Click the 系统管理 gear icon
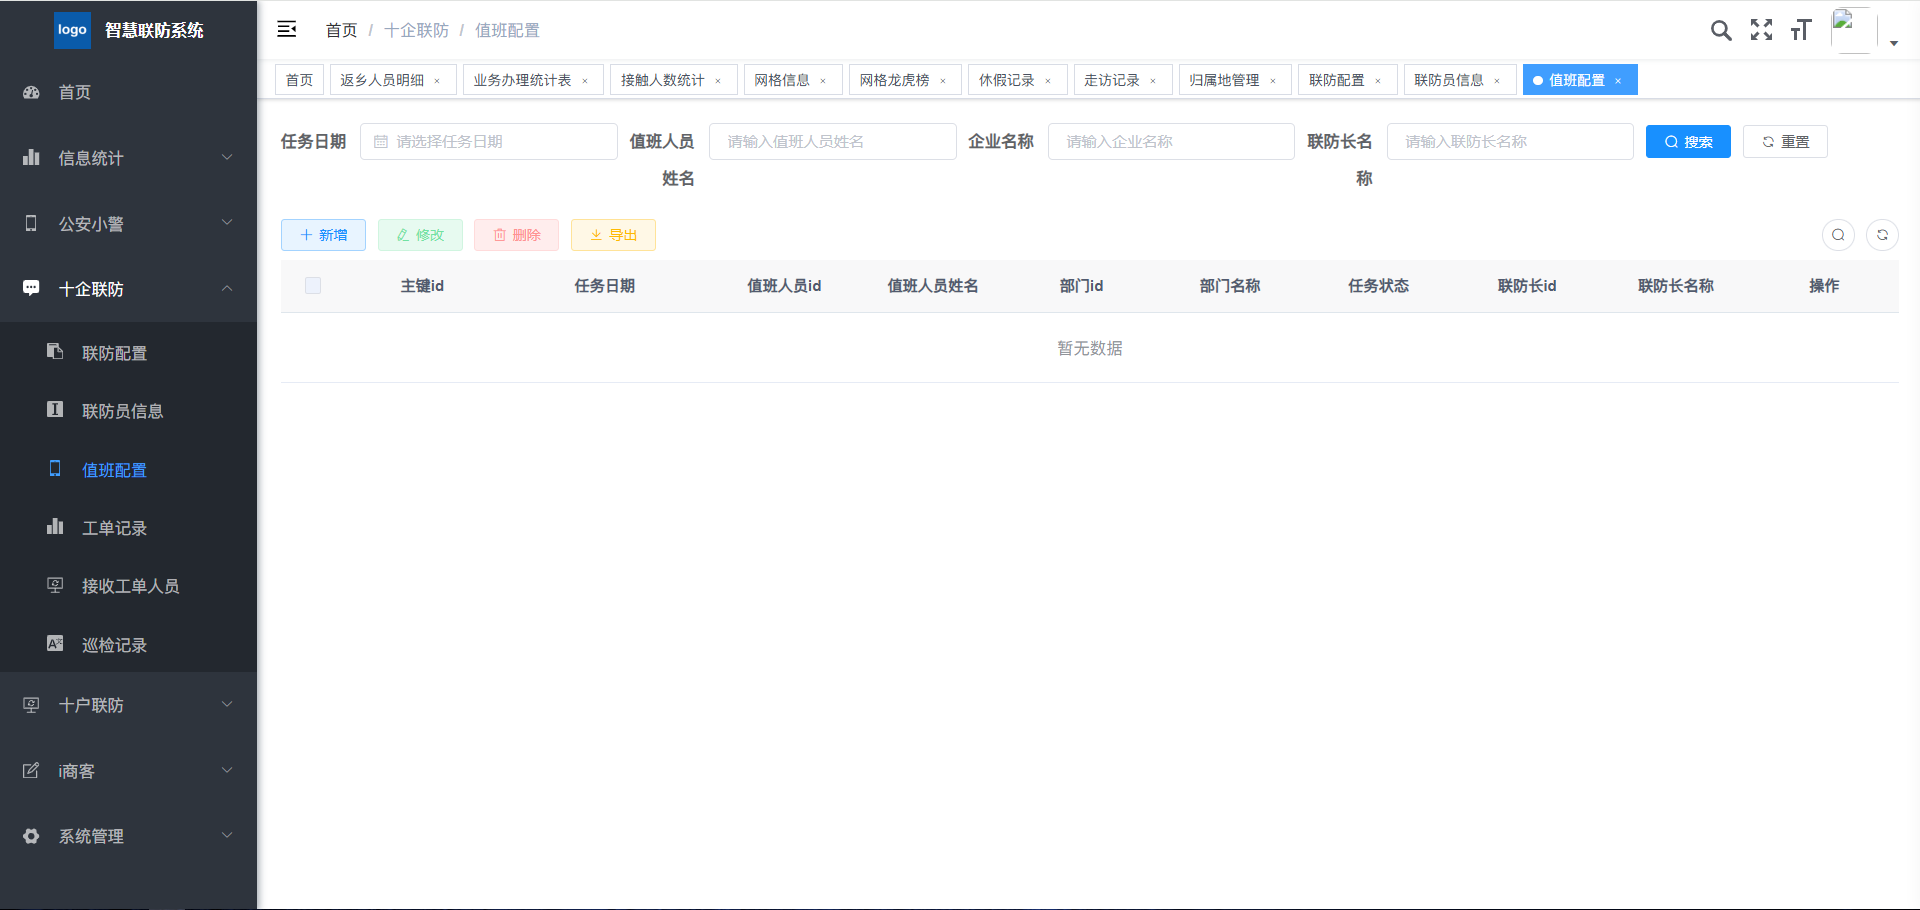Image resolution: width=1920 pixels, height=910 pixels. [31, 836]
